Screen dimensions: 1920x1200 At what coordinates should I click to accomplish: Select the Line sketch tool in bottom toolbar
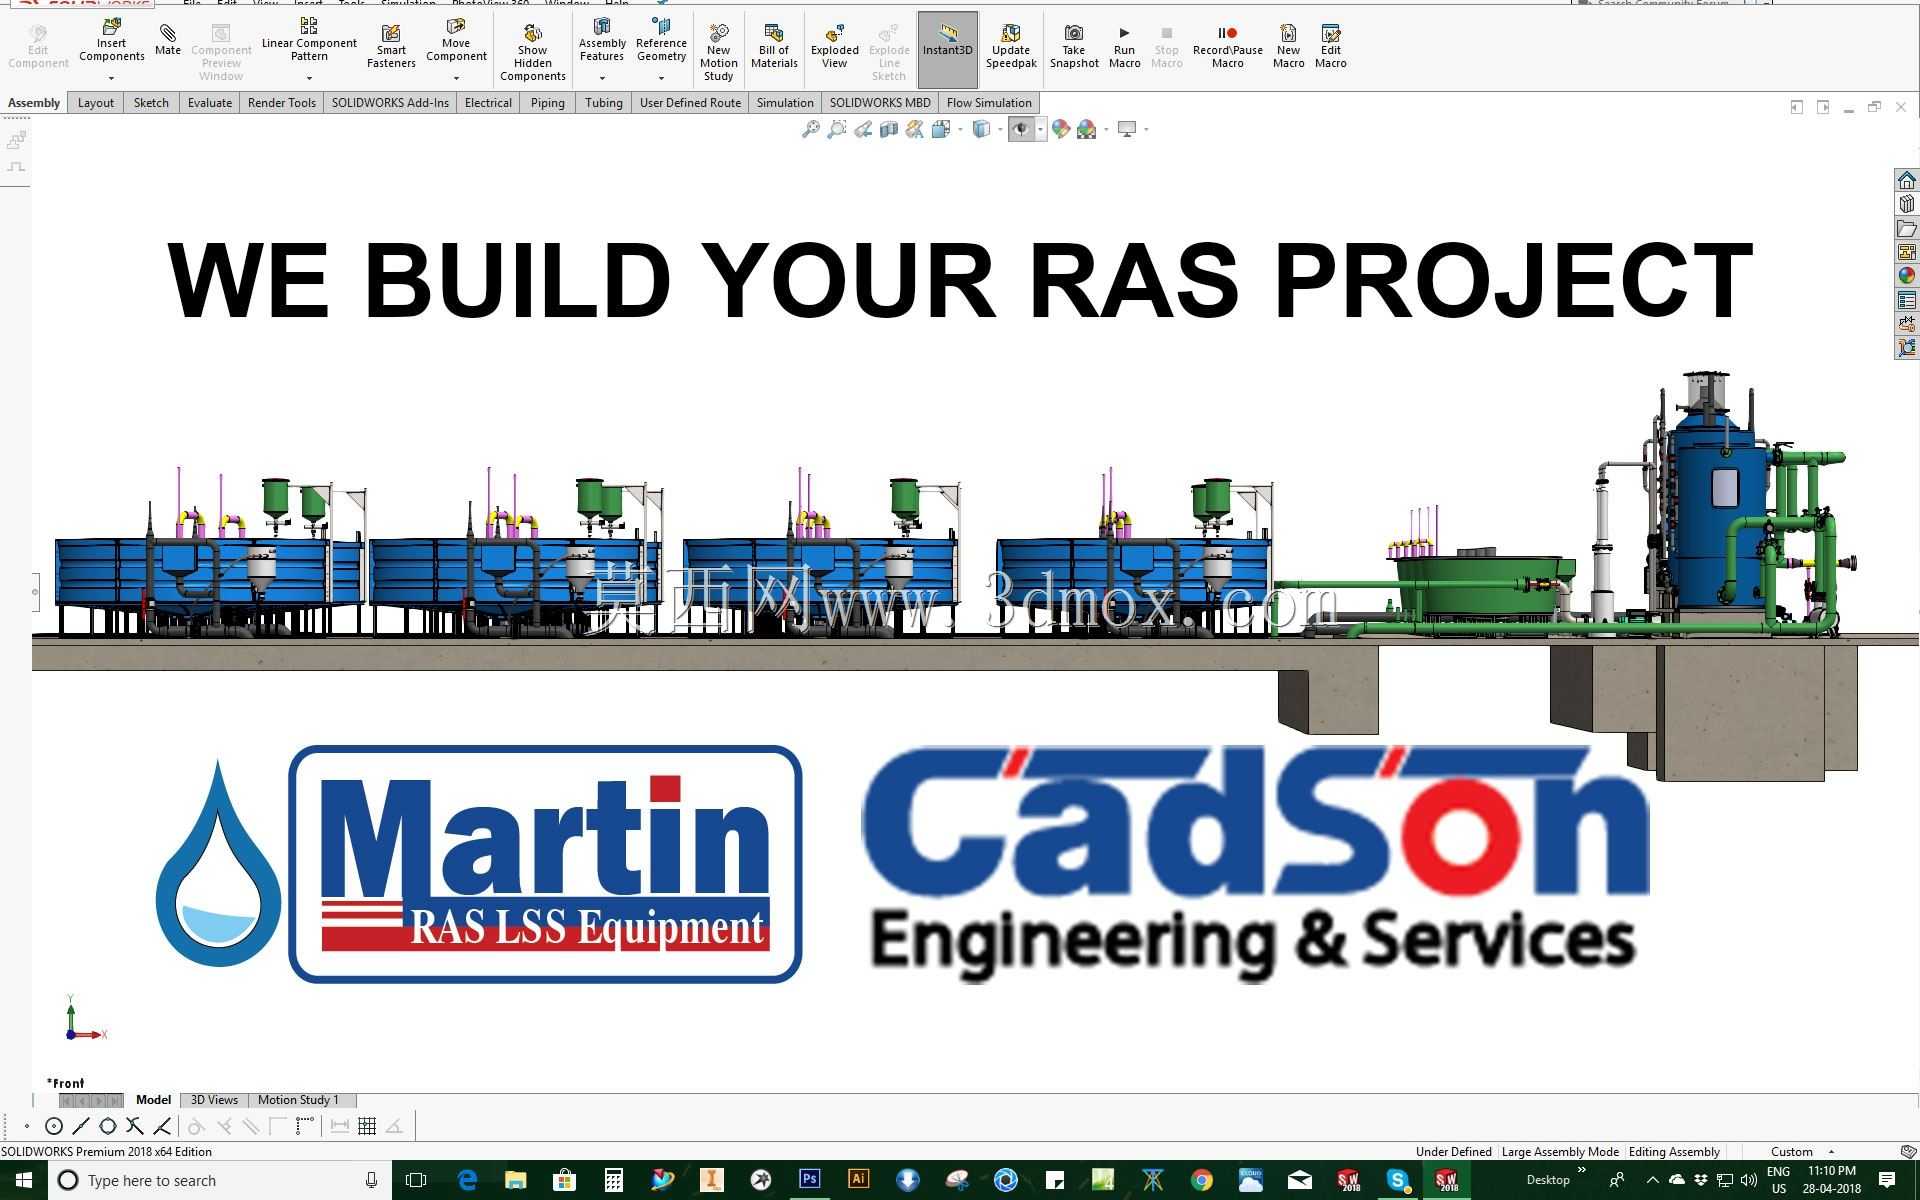coord(81,1126)
